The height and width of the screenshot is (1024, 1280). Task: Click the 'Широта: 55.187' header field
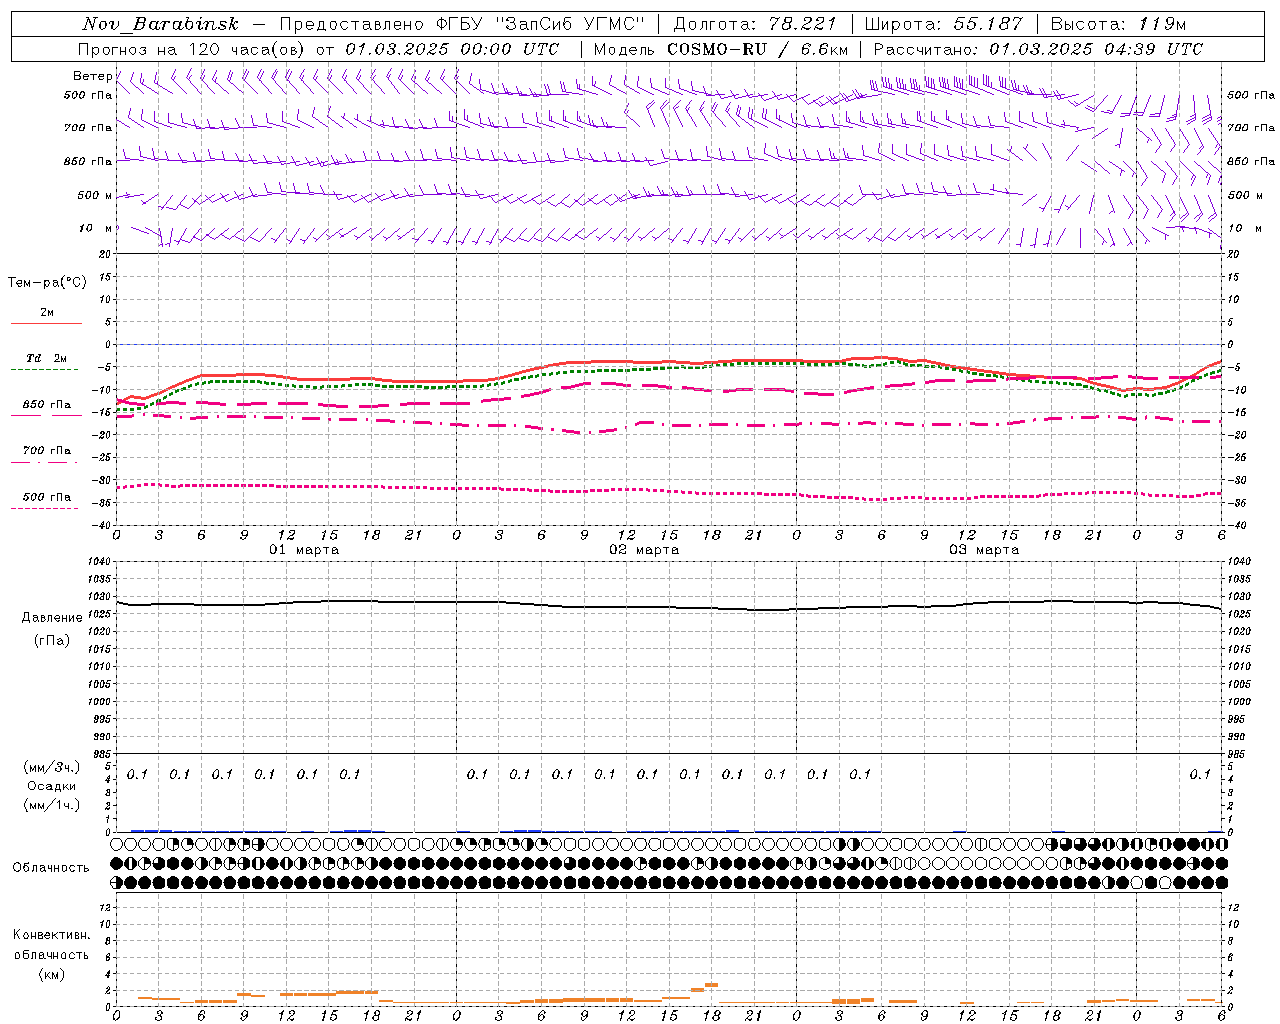pos(943,24)
